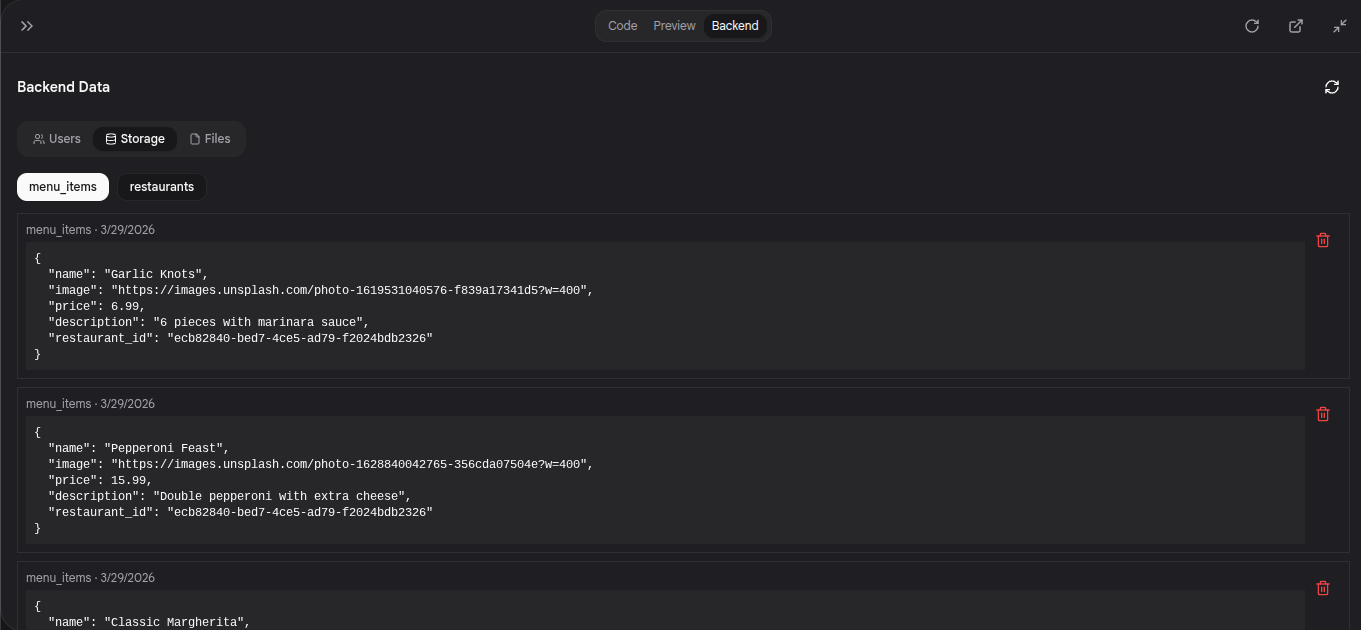The image size is (1361, 630).
Task: Delete the Pepperoni Feast record via trash icon
Action: (x=1323, y=414)
